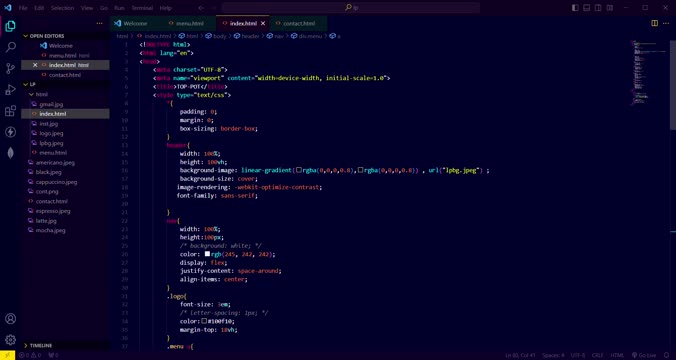This screenshot has height=360, width=676.
Task: Open the Extensions view
Action: point(10,111)
